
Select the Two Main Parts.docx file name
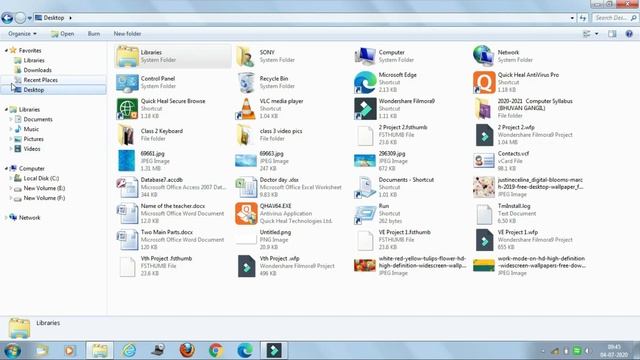click(167, 232)
